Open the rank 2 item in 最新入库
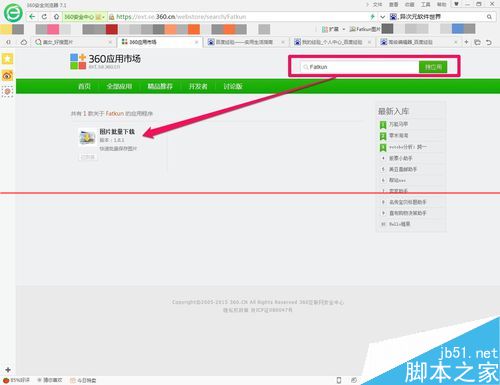 point(398,136)
